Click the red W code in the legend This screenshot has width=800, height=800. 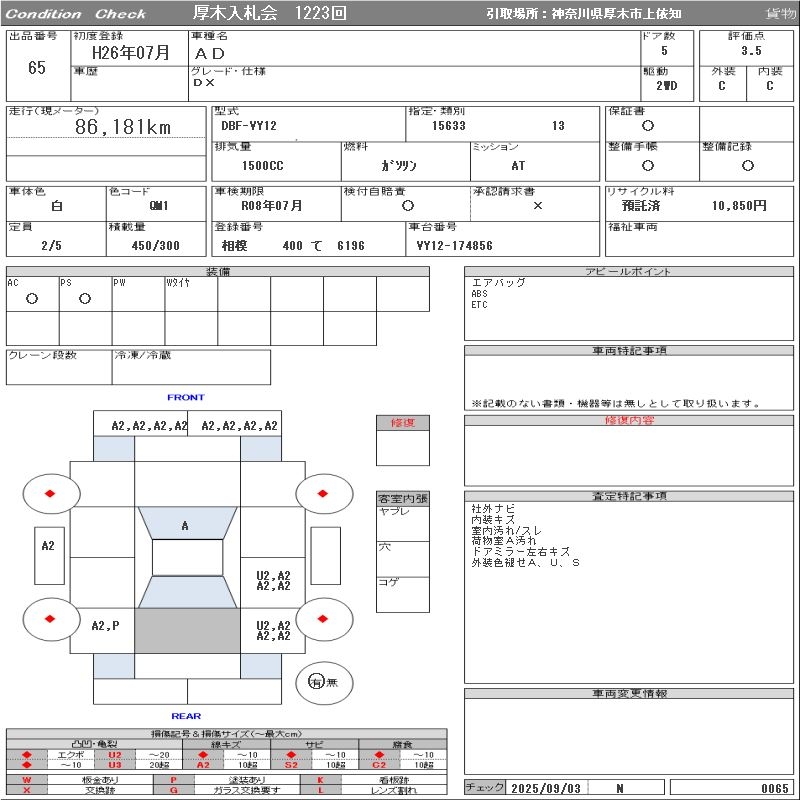coord(27,779)
